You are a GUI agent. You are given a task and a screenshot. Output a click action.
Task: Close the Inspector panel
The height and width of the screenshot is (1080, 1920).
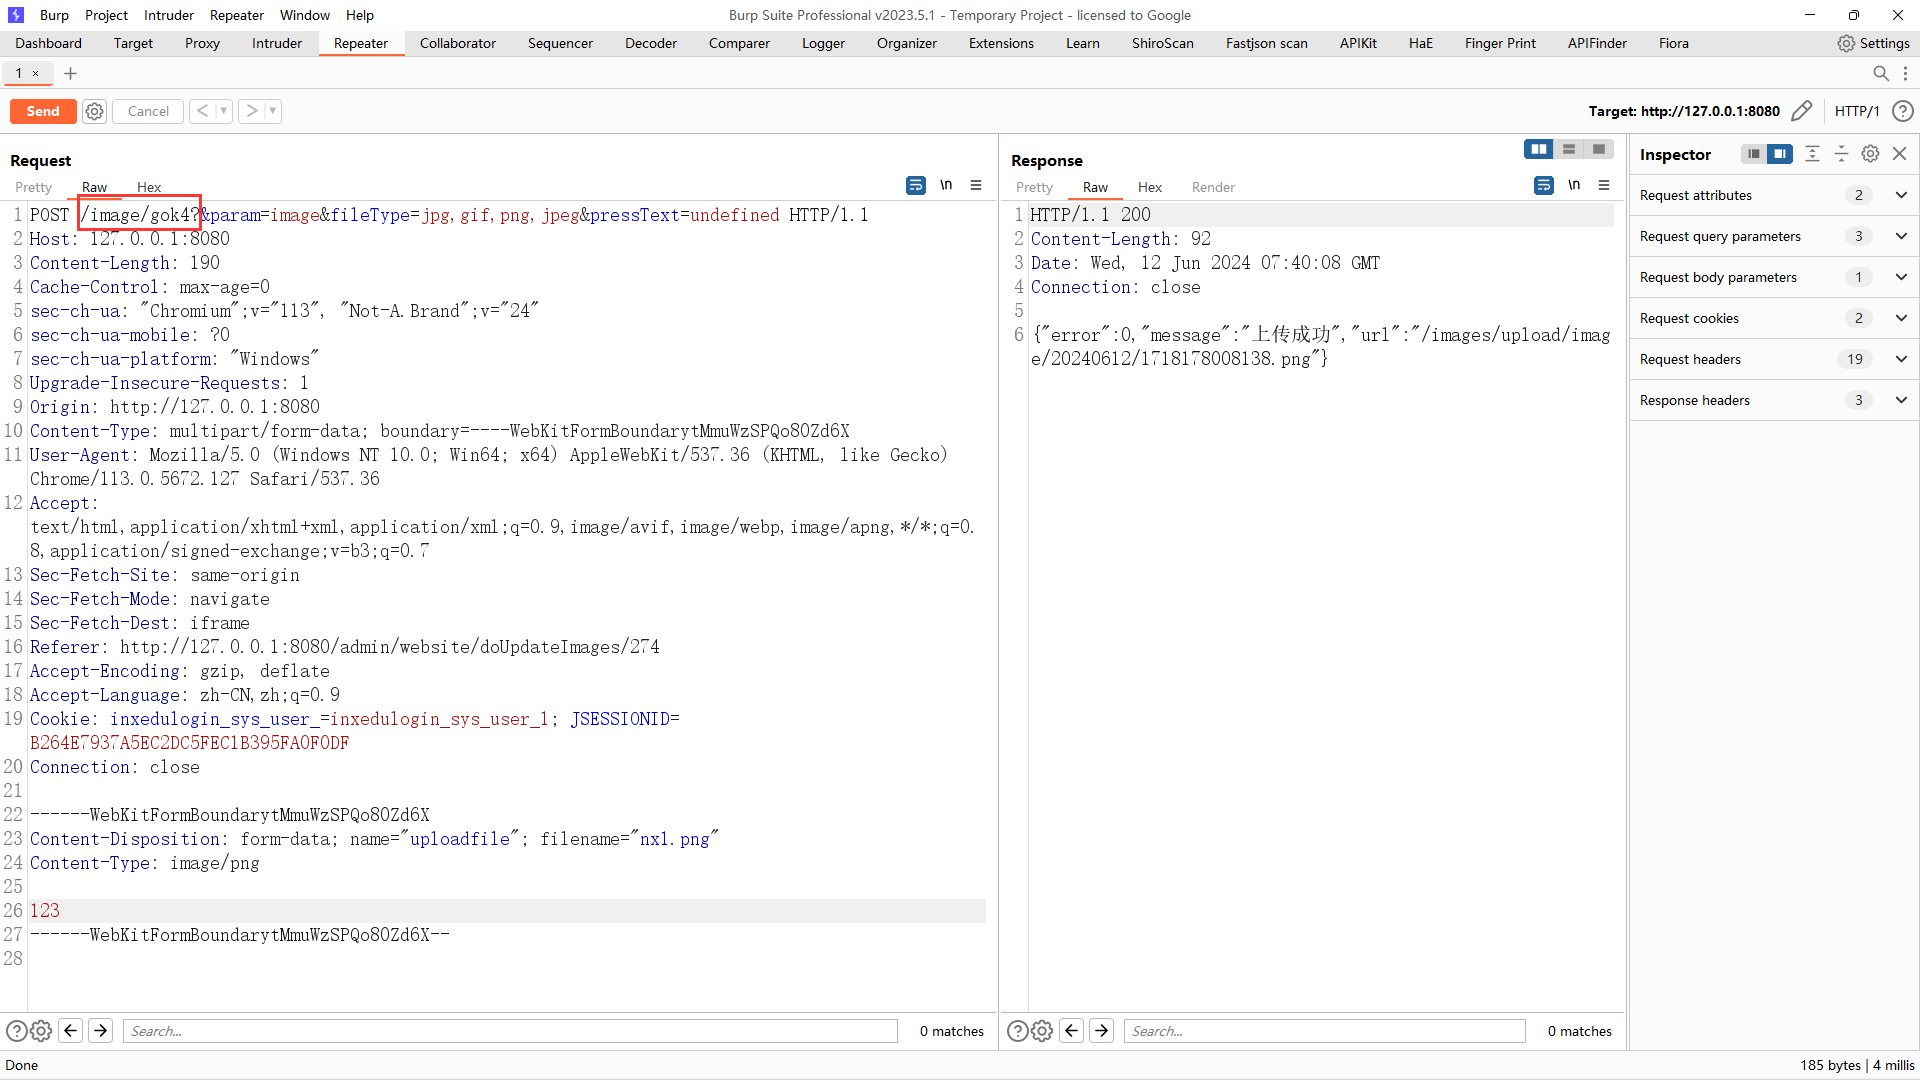point(1900,154)
